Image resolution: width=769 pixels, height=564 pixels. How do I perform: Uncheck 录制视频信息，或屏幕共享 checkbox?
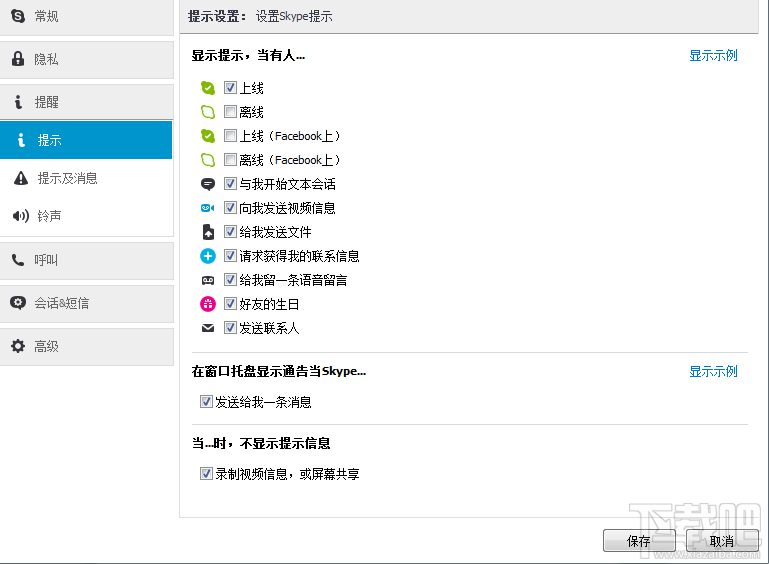[x=206, y=474]
